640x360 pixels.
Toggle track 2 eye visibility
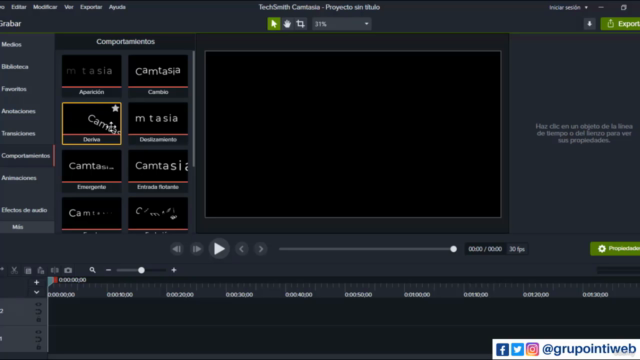(38, 304)
